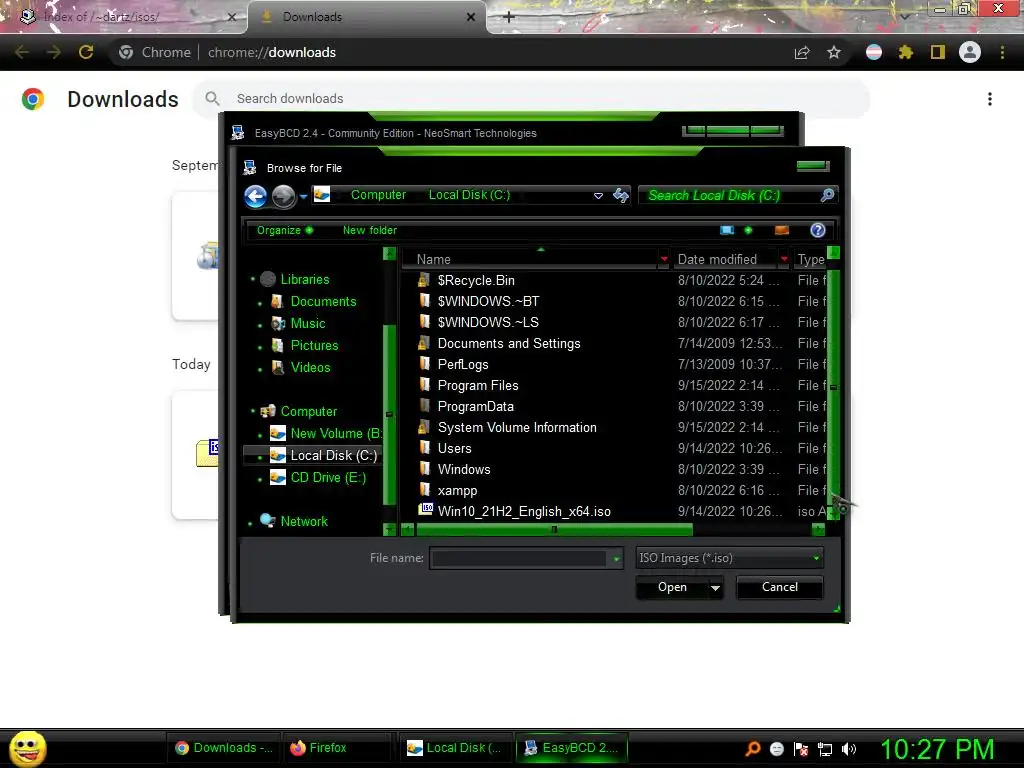Image resolution: width=1024 pixels, height=768 pixels.
Task: Select Documents in the Libraries tree
Action: (x=323, y=301)
